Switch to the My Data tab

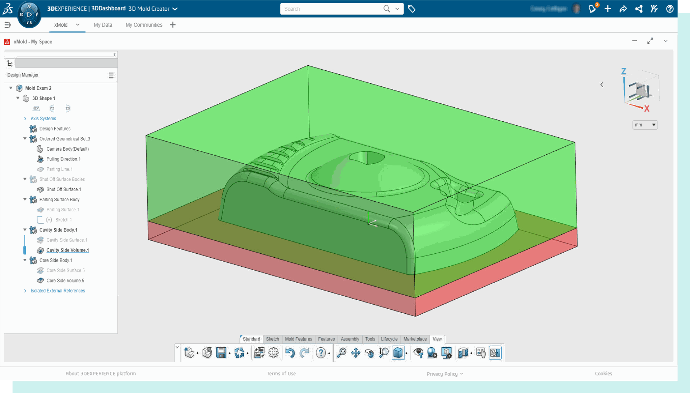point(103,25)
